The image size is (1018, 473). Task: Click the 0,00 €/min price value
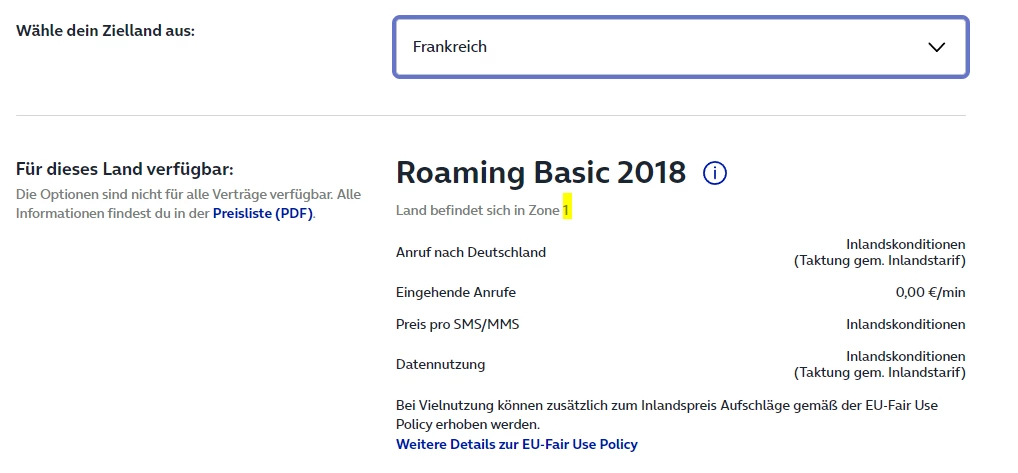pyautogui.click(x=930, y=292)
